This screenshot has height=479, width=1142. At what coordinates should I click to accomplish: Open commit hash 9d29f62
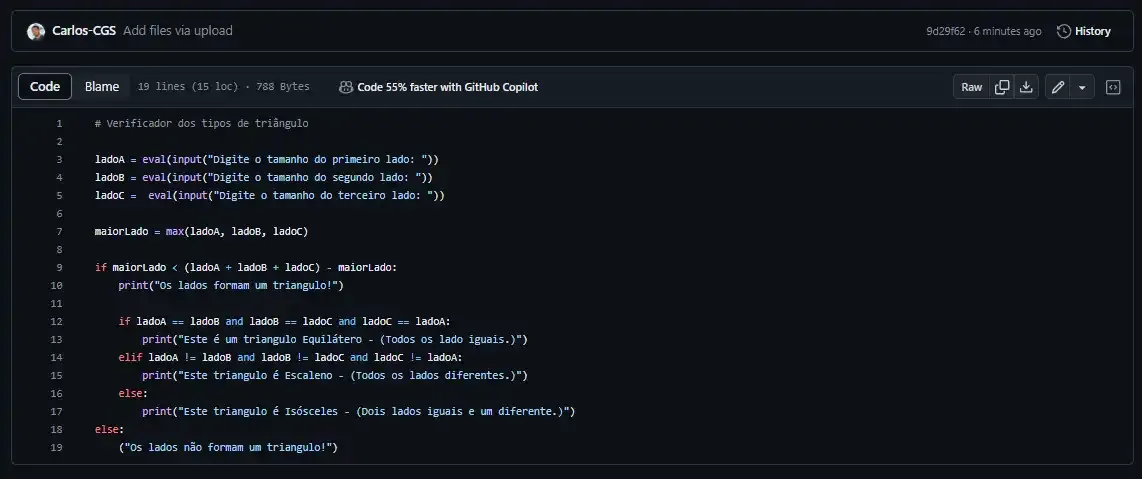pos(946,31)
